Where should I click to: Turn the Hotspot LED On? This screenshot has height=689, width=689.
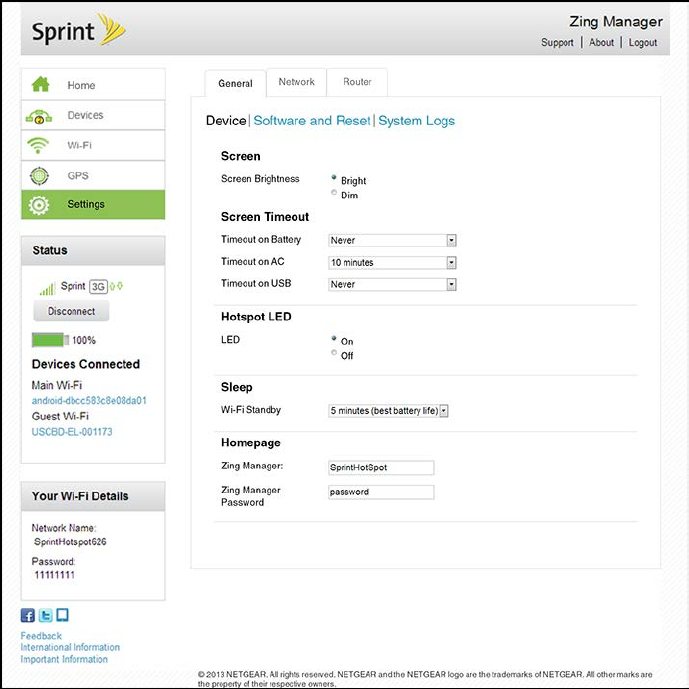tap(334, 338)
